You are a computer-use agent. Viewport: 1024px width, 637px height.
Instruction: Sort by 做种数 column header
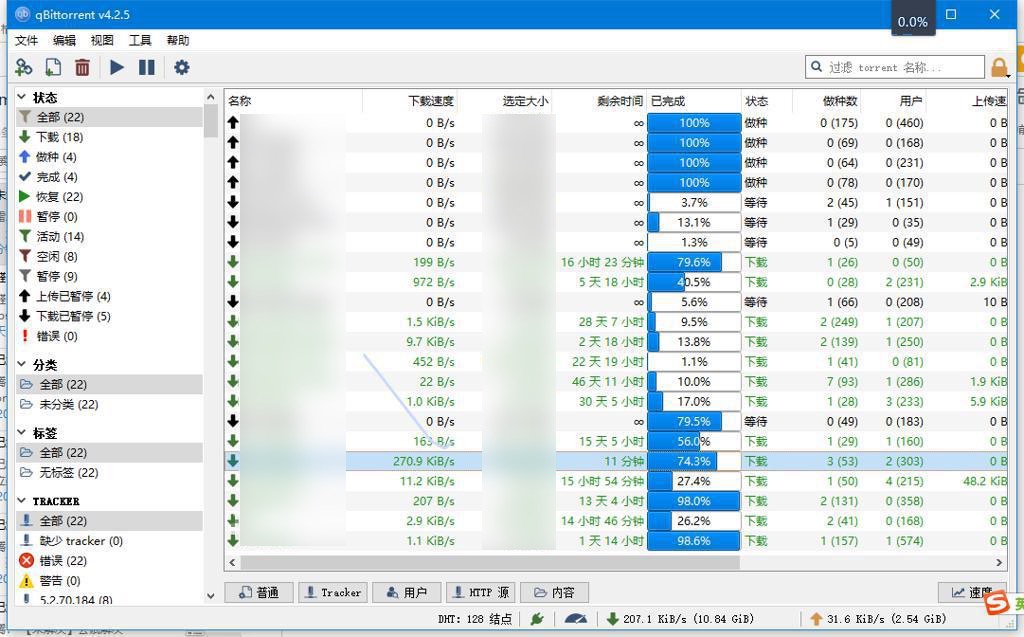[827, 101]
